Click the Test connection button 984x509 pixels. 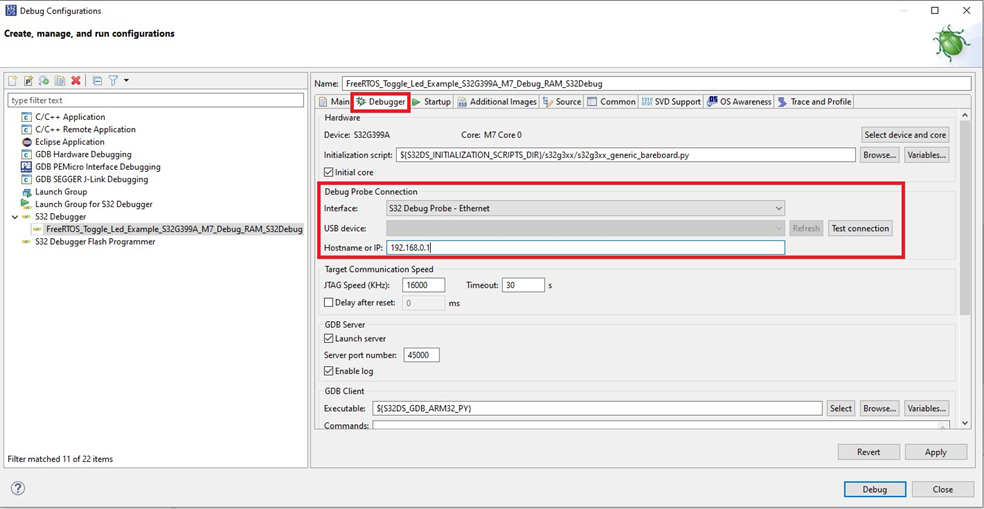(x=860, y=228)
